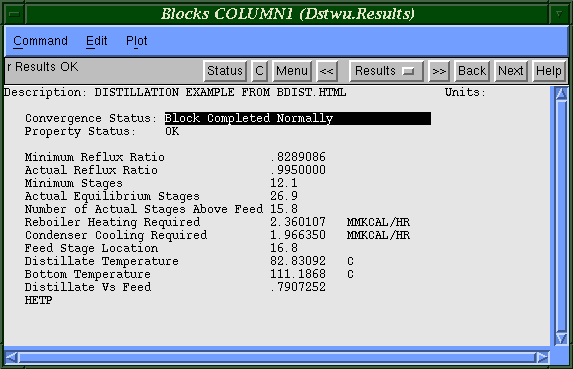The height and width of the screenshot is (369, 573).
Task: Click the horizontal scrollbar left arrow
Action: (x=12, y=357)
